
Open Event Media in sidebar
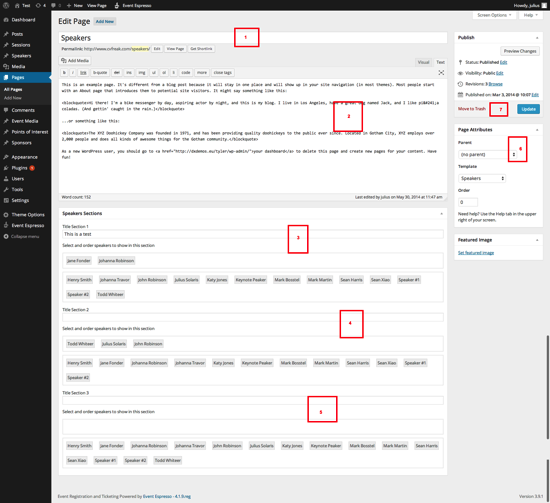pyautogui.click(x=25, y=121)
